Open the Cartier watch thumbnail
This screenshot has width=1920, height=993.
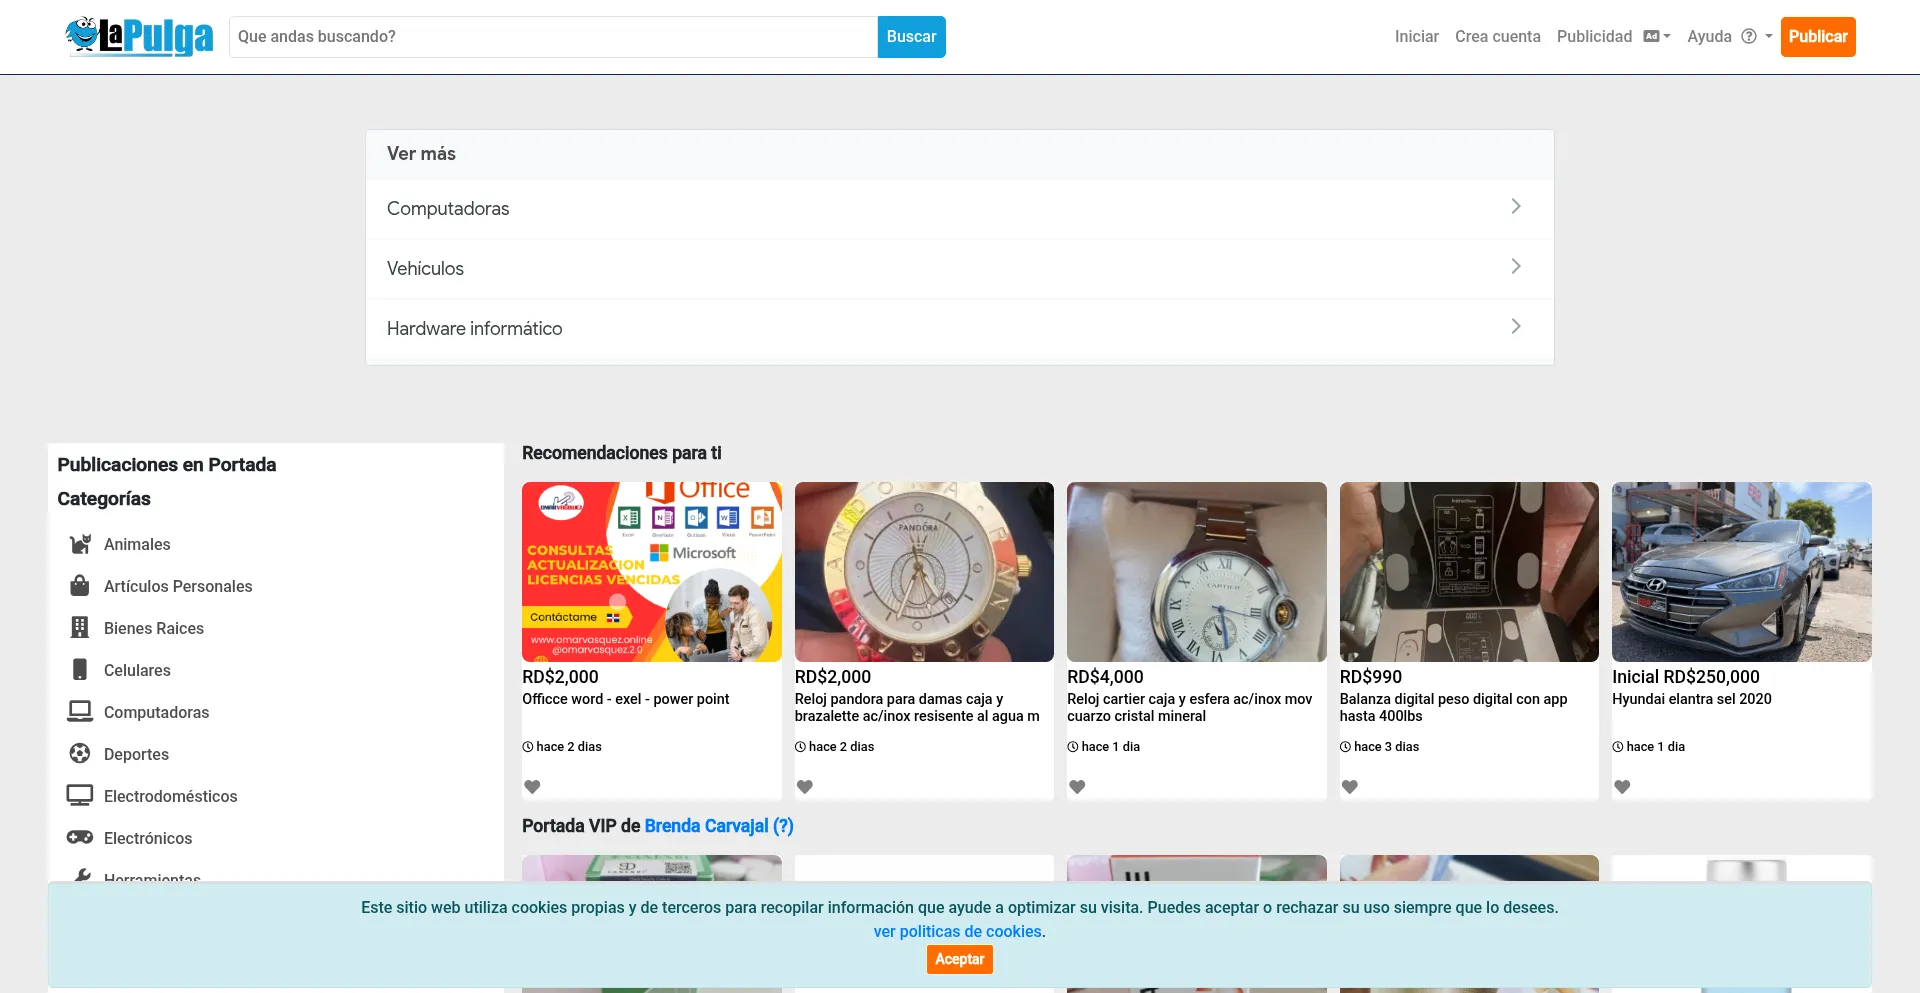tap(1197, 572)
